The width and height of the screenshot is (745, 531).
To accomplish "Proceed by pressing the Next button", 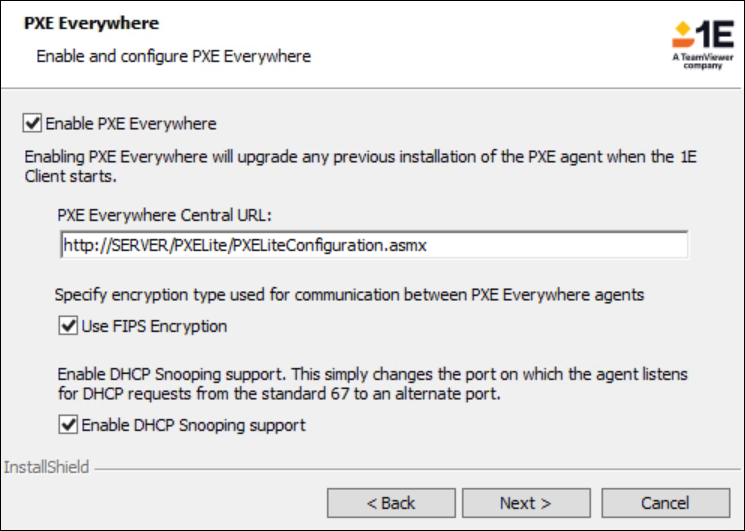I will [525, 502].
